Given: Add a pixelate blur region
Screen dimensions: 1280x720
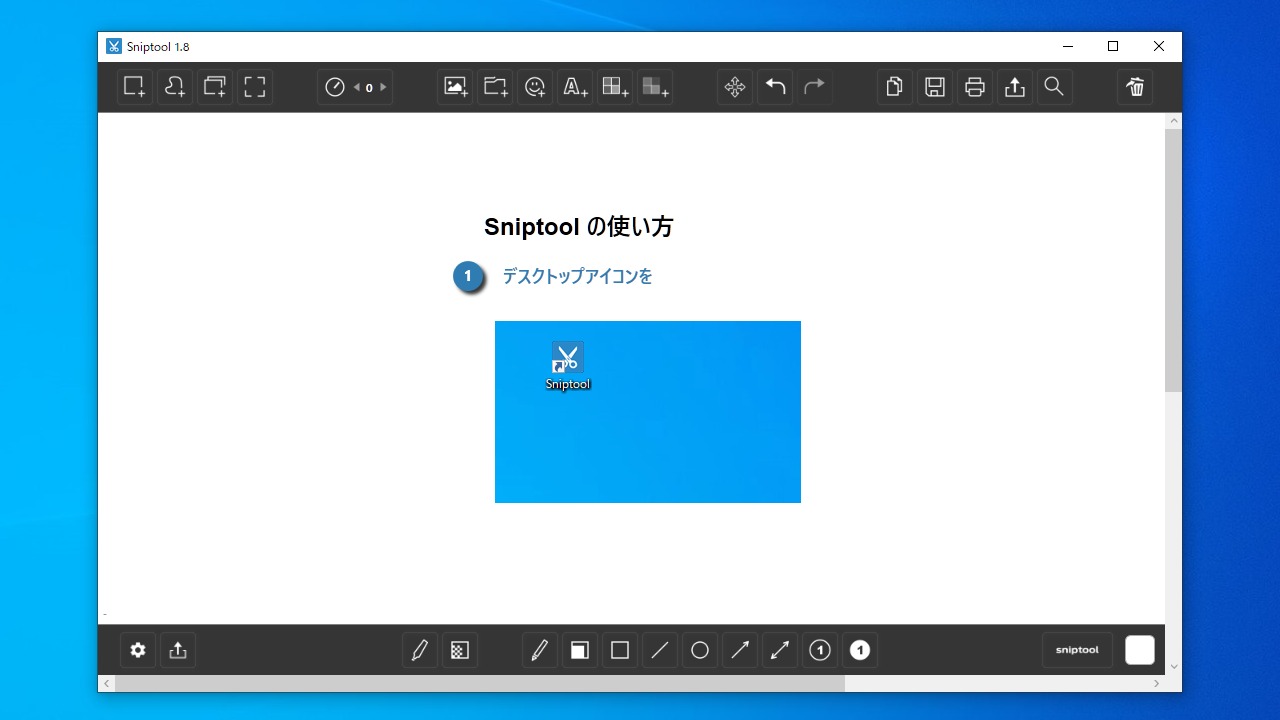Looking at the screenshot, I should coord(615,87).
